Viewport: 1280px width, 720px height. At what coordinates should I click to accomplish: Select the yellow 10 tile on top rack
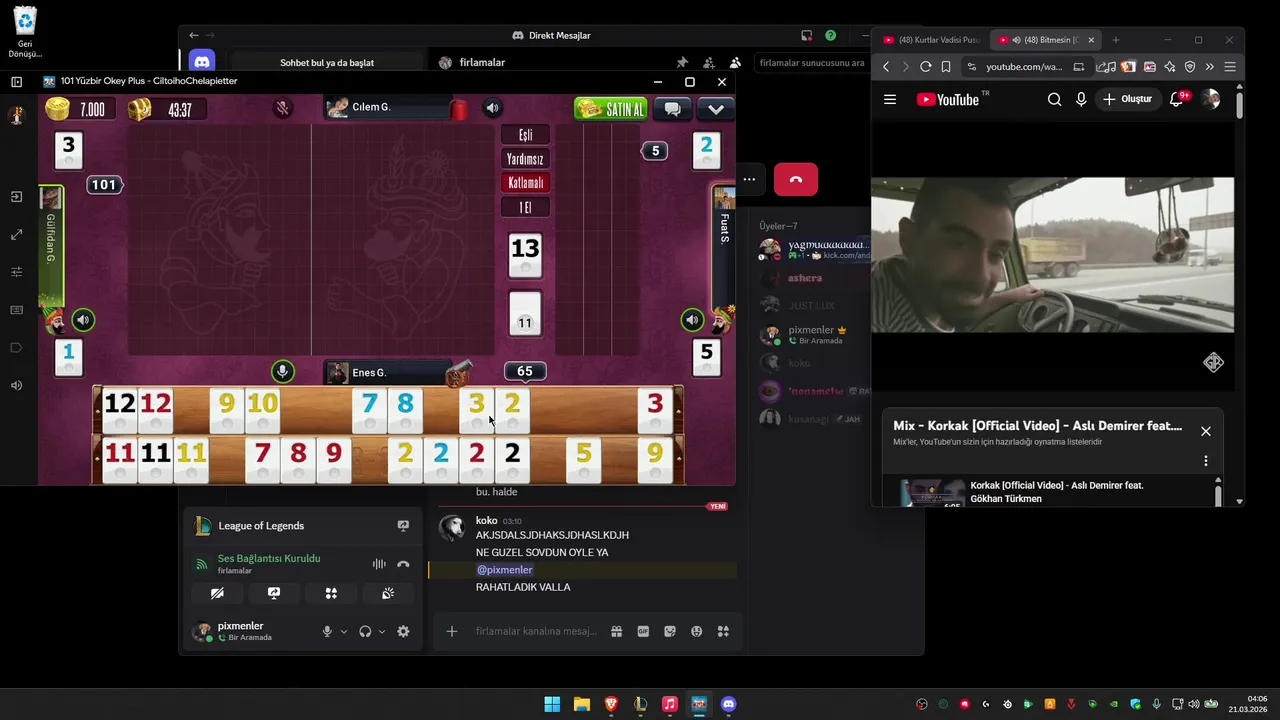[262, 410]
